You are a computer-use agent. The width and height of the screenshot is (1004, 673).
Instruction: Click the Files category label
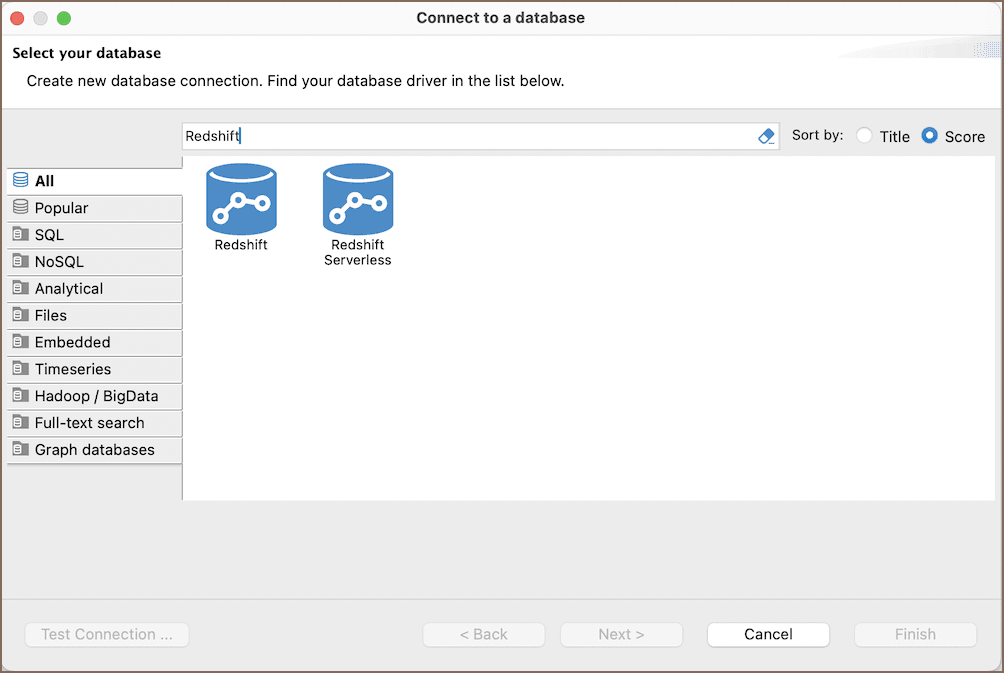click(x=50, y=315)
